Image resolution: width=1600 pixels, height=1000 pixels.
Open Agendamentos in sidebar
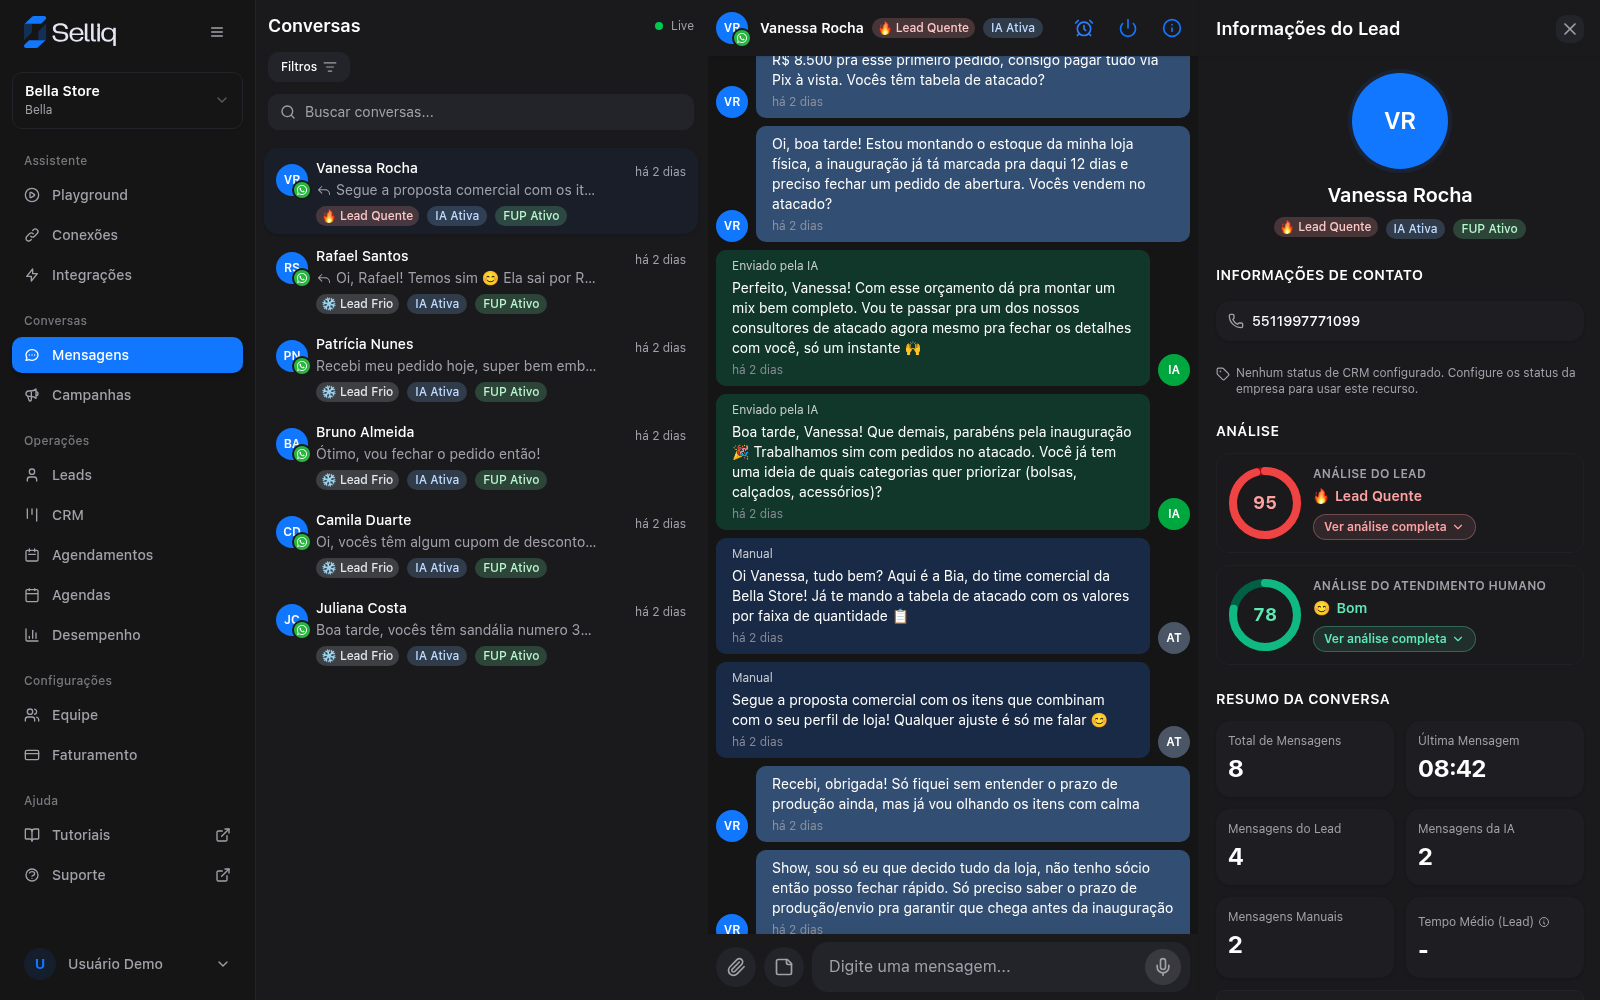tap(127, 555)
